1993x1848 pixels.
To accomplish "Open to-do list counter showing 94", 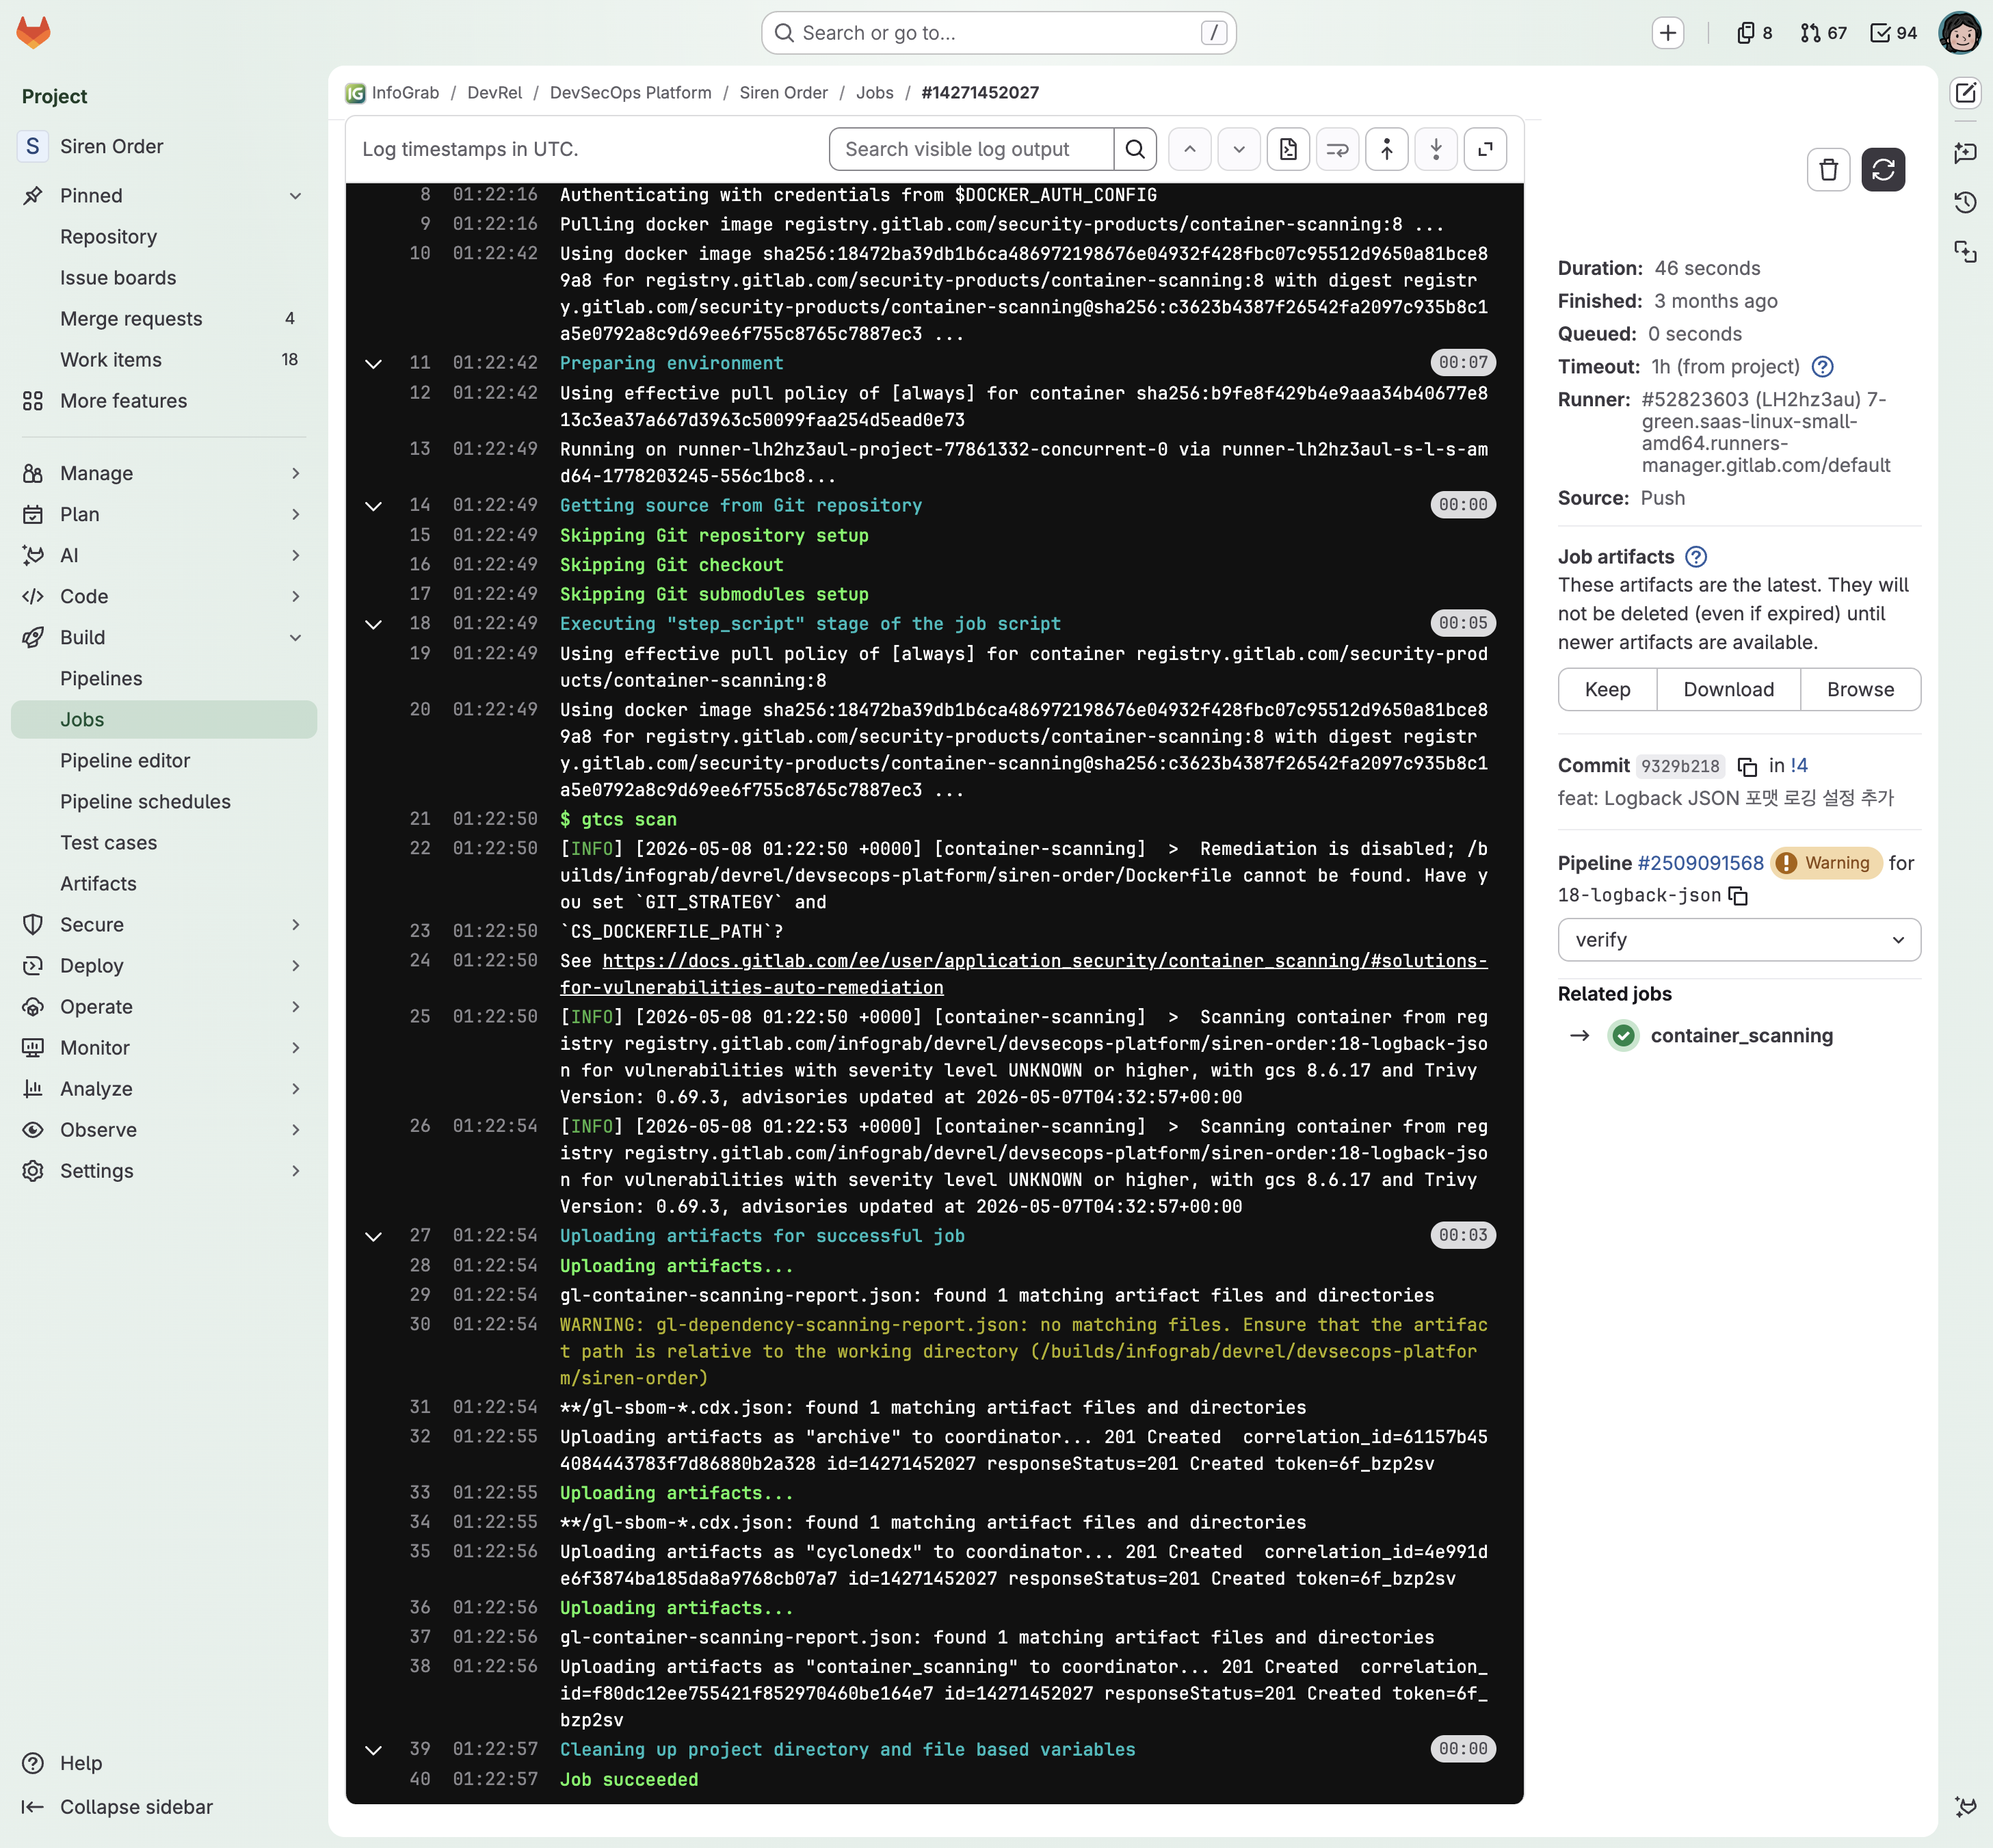I will click(x=1893, y=33).
